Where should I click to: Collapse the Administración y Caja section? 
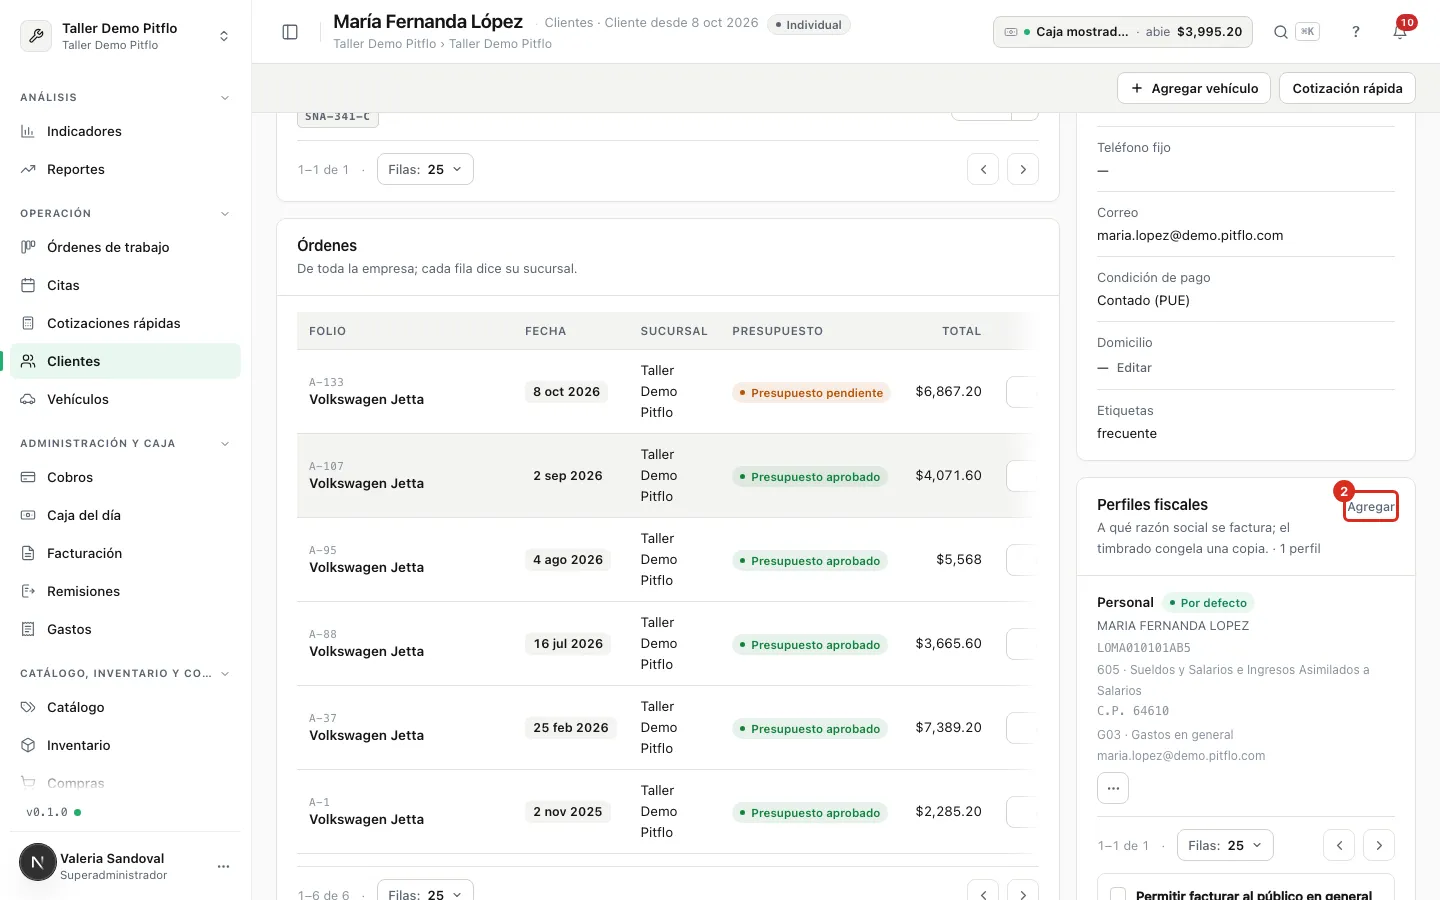[x=225, y=444]
